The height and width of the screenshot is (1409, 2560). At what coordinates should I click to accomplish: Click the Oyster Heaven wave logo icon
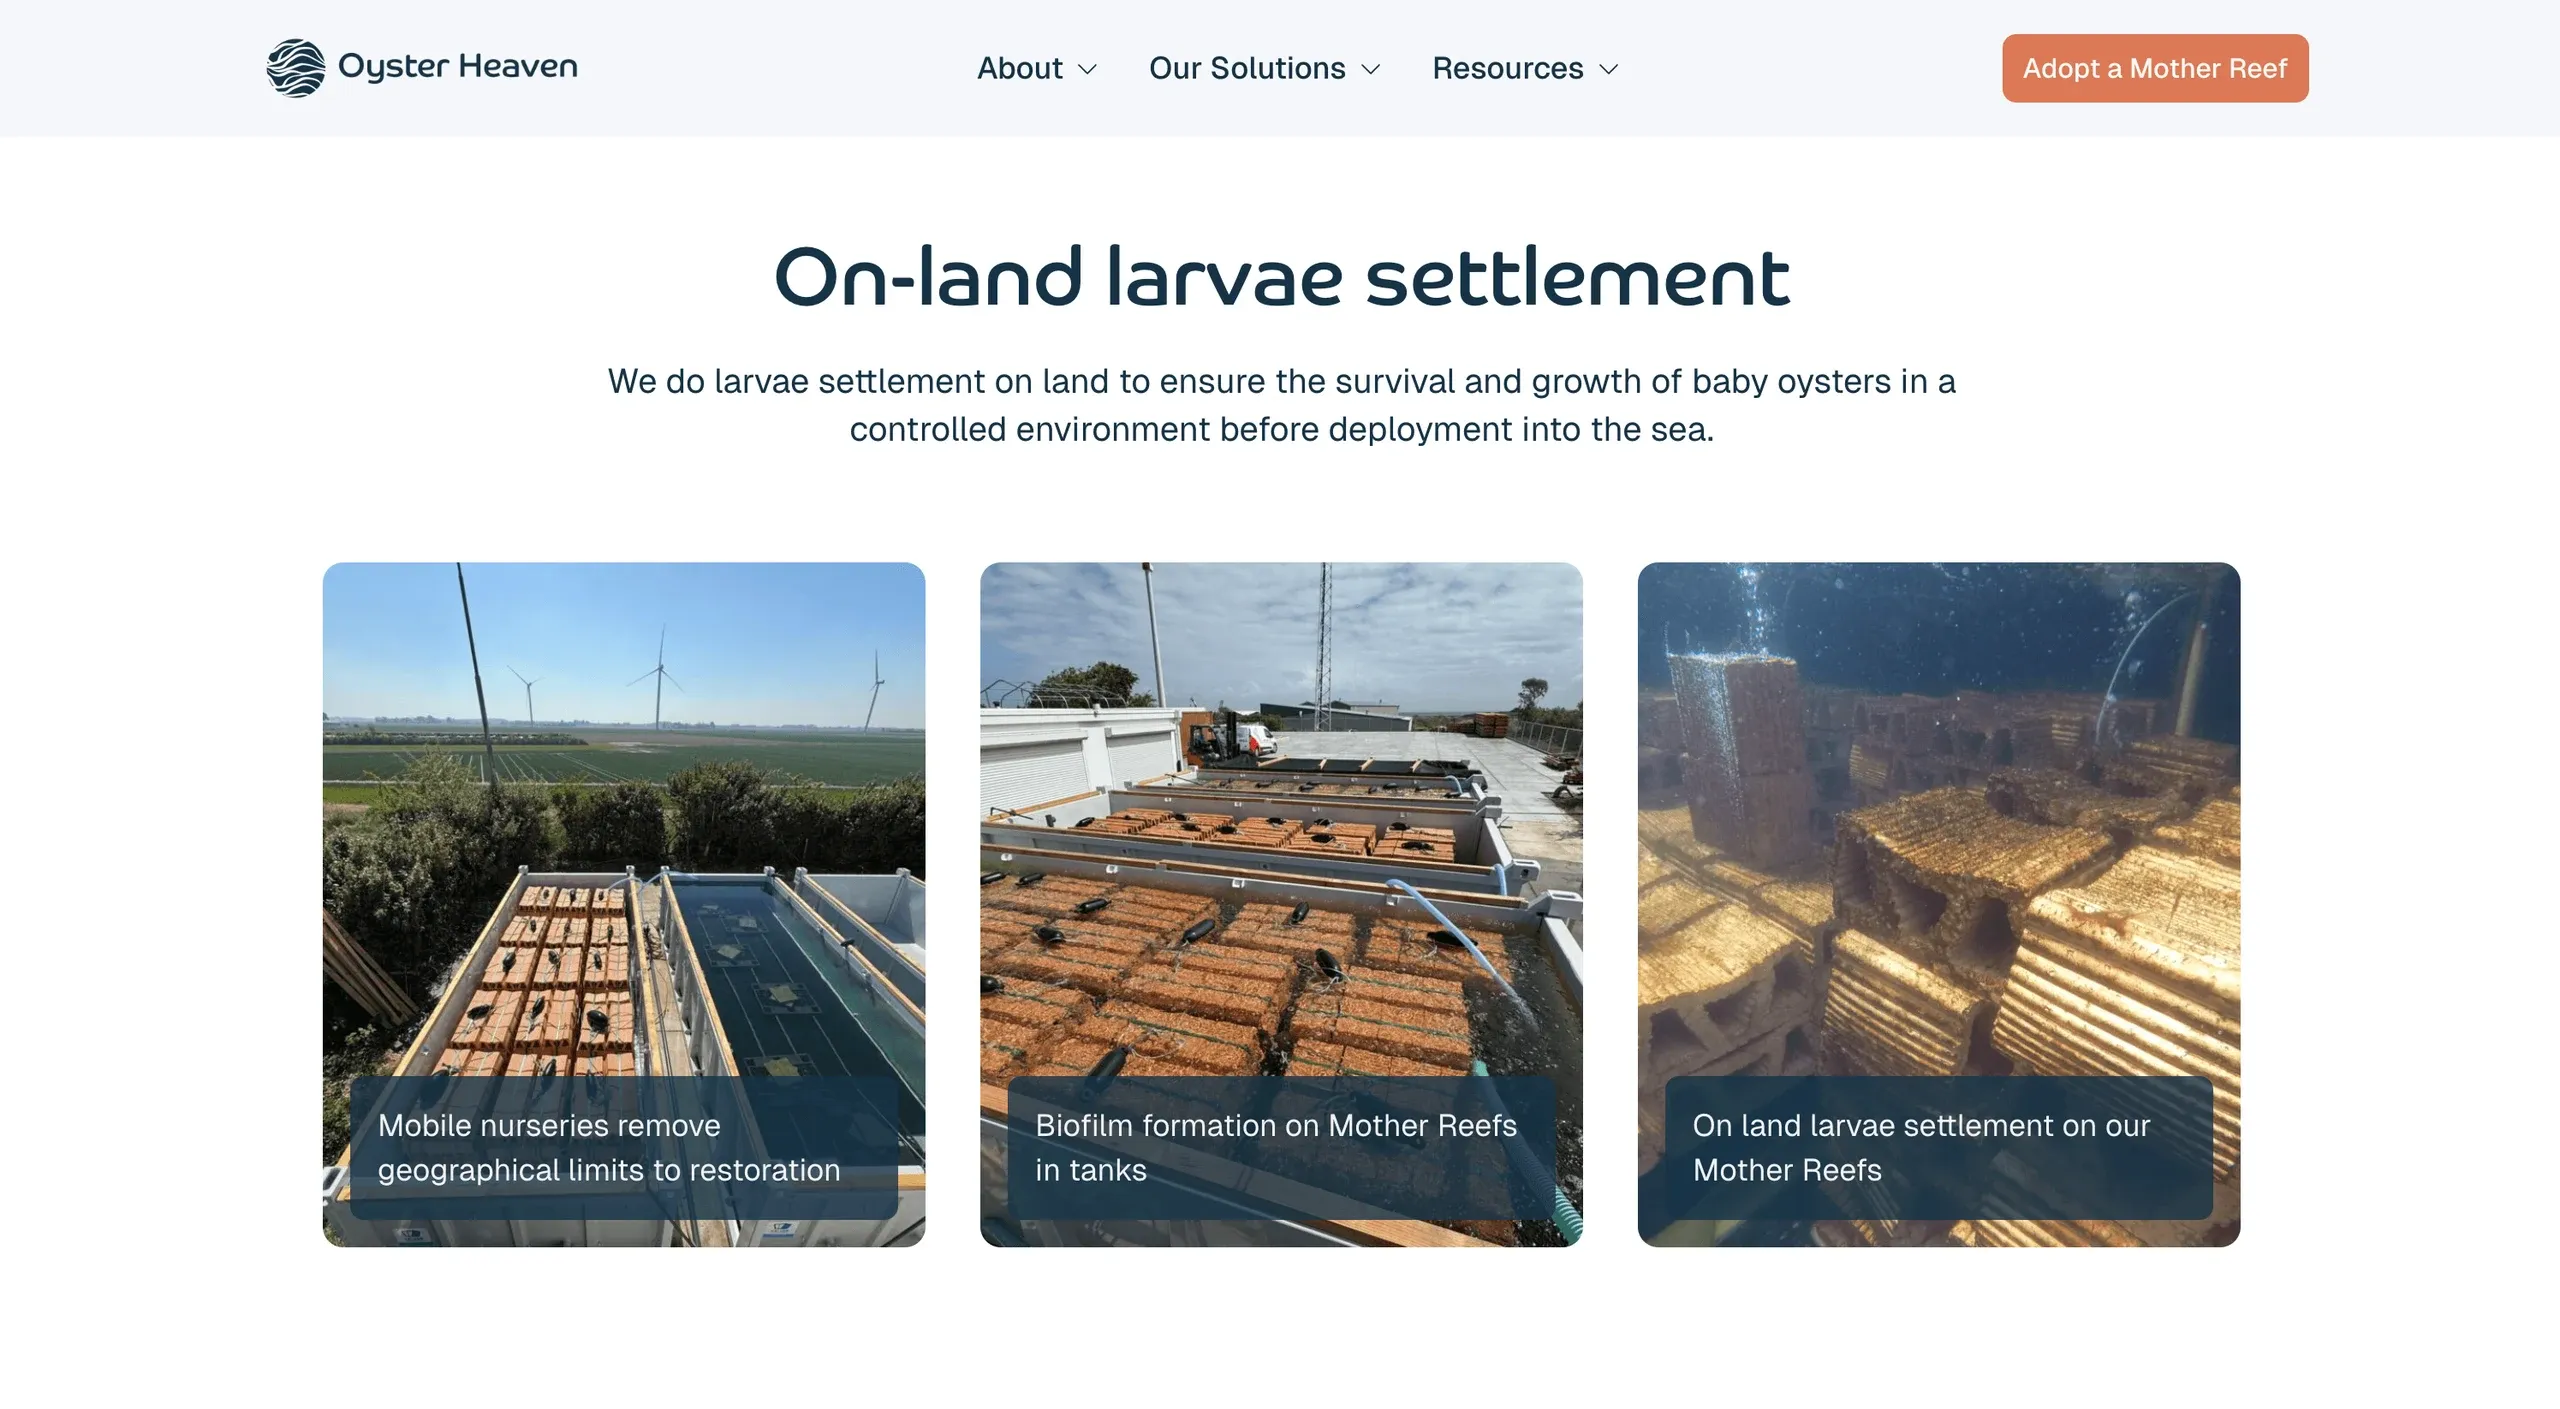tap(296, 68)
